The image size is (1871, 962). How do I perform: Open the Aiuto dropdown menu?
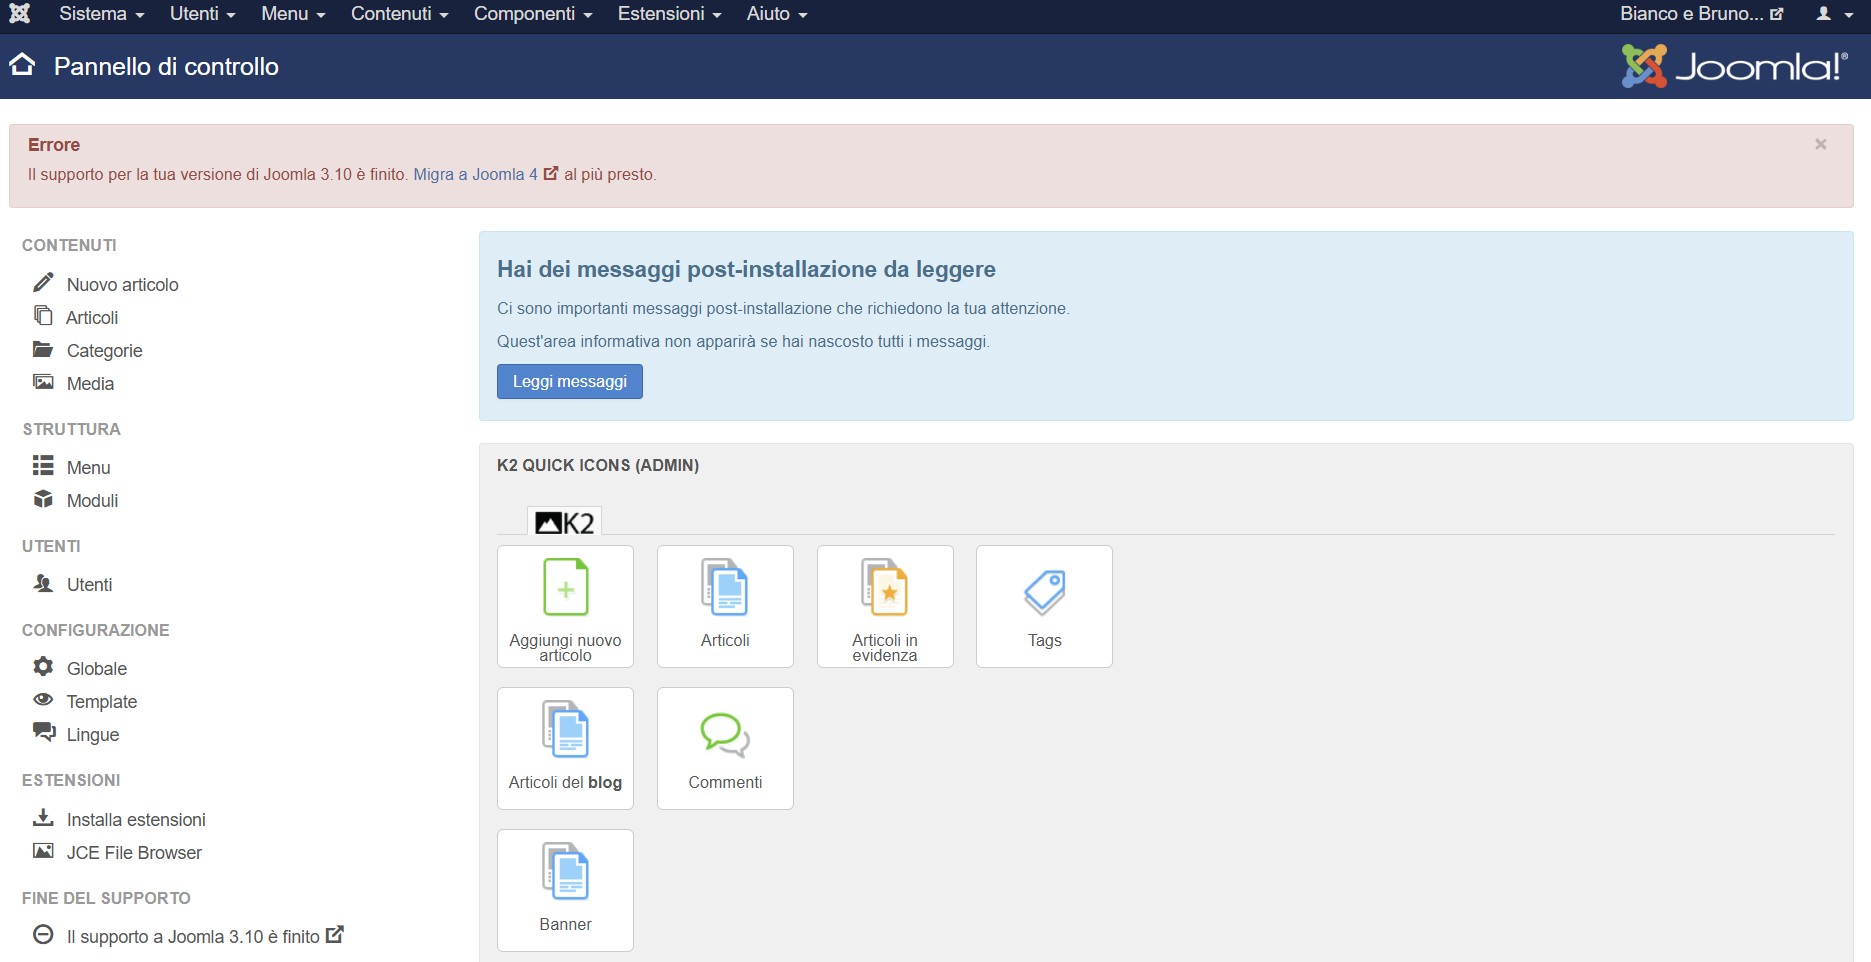tap(777, 14)
